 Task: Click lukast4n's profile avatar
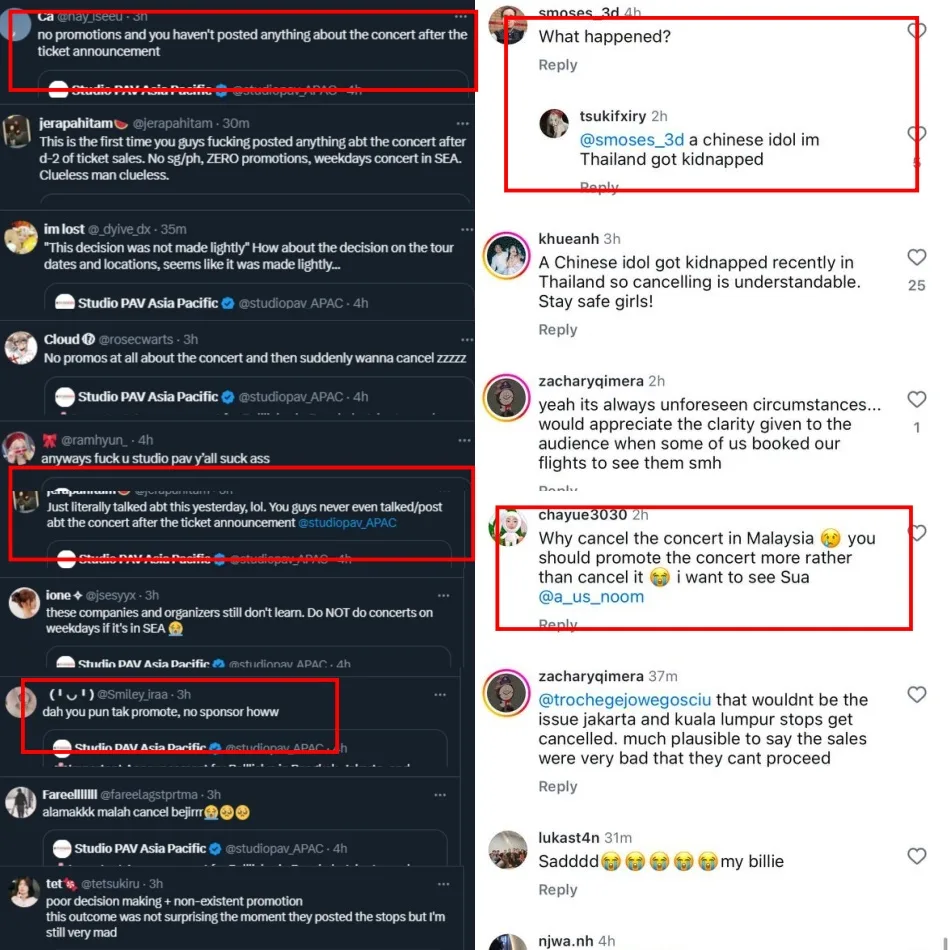tap(507, 852)
